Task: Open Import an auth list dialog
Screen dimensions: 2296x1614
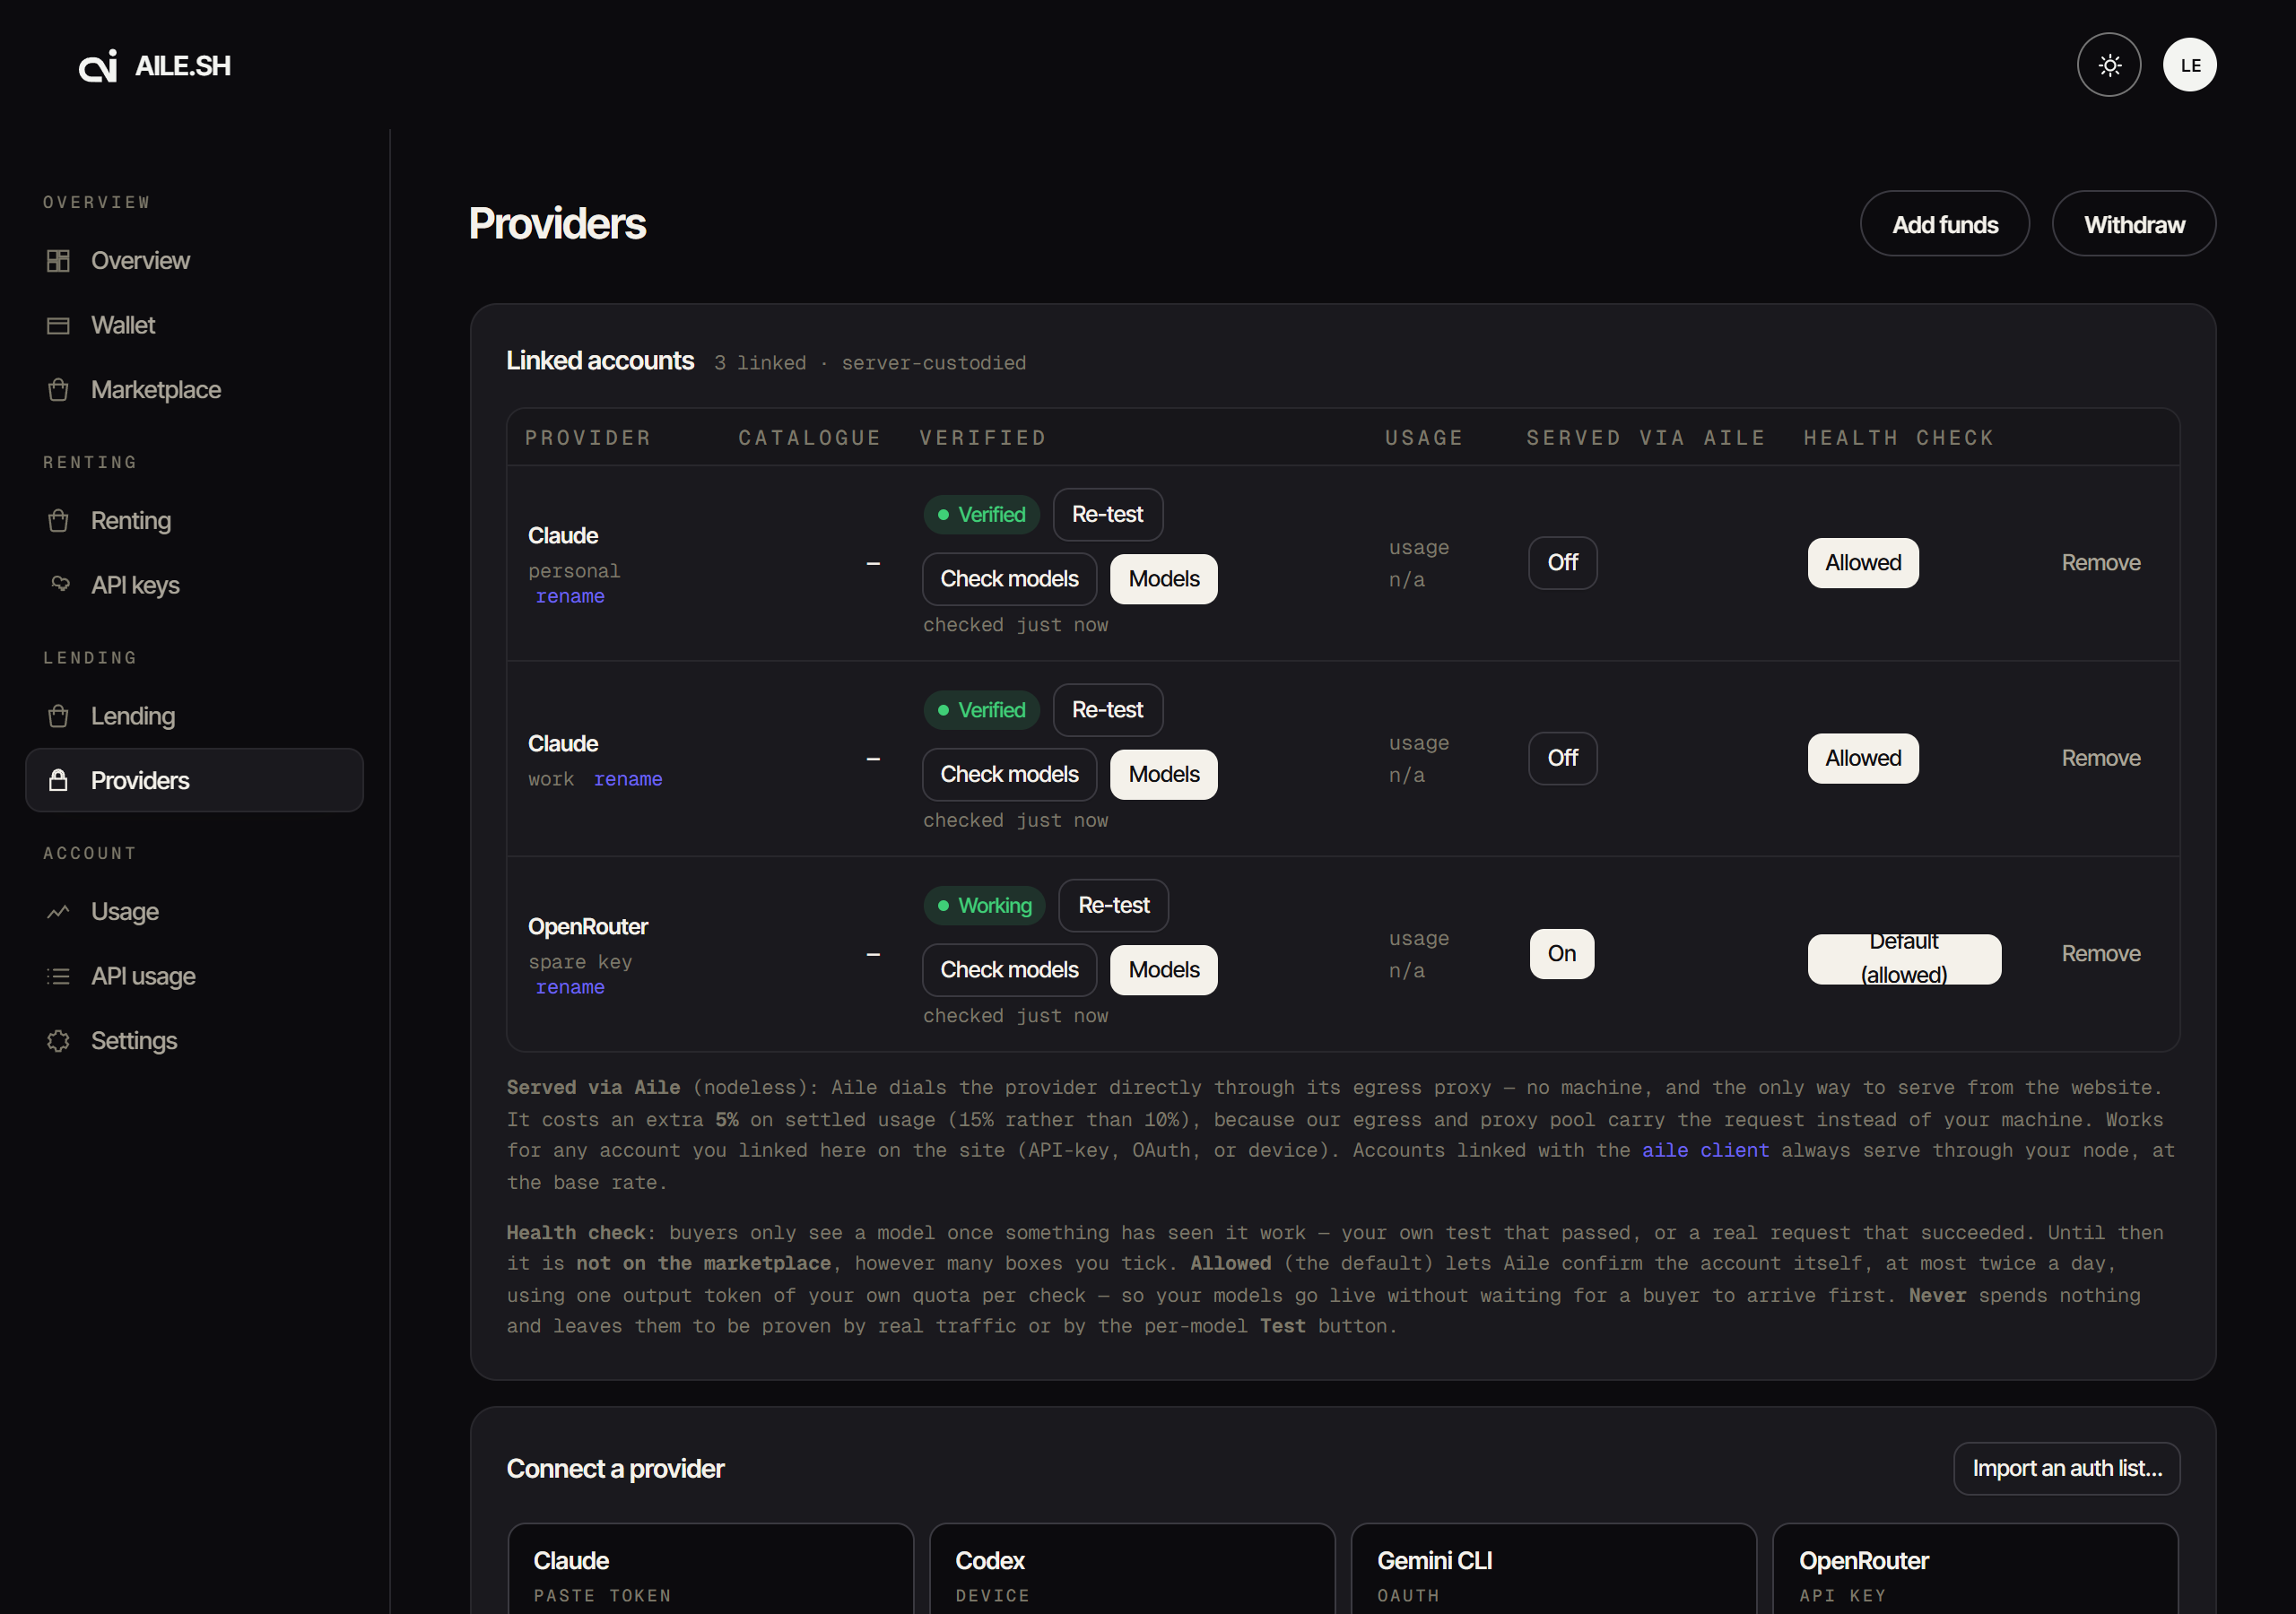Action: click(x=2066, y=1469)
